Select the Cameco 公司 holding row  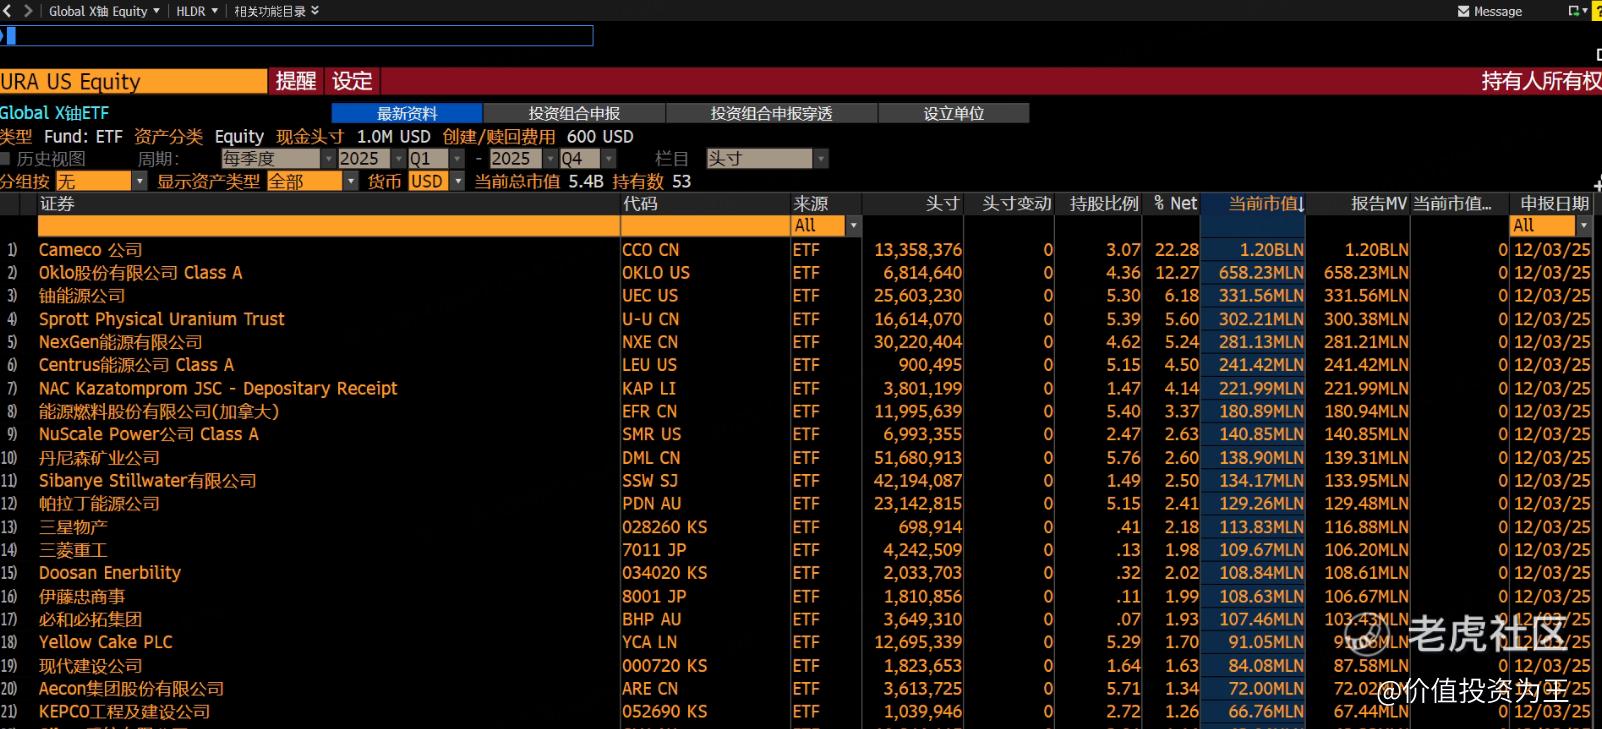[90, 250]
